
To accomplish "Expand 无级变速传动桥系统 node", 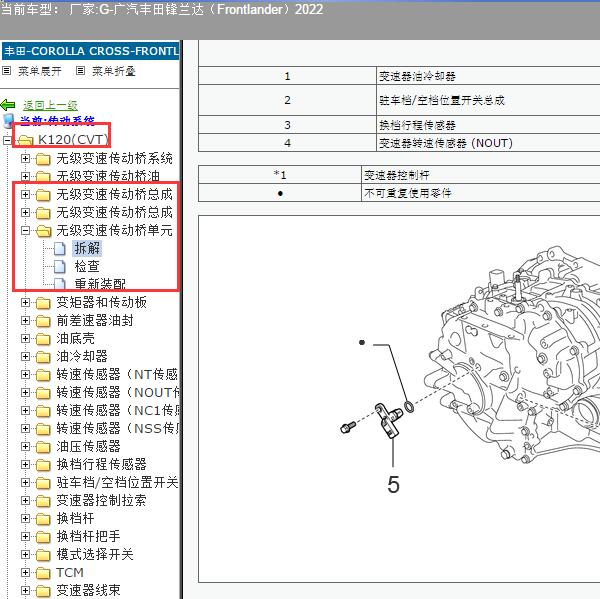I will coord(25,158).
